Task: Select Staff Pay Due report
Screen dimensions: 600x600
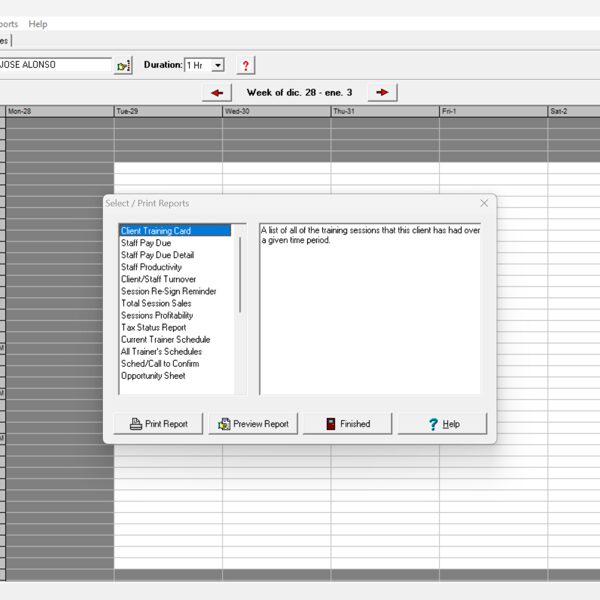Action: 146,243
